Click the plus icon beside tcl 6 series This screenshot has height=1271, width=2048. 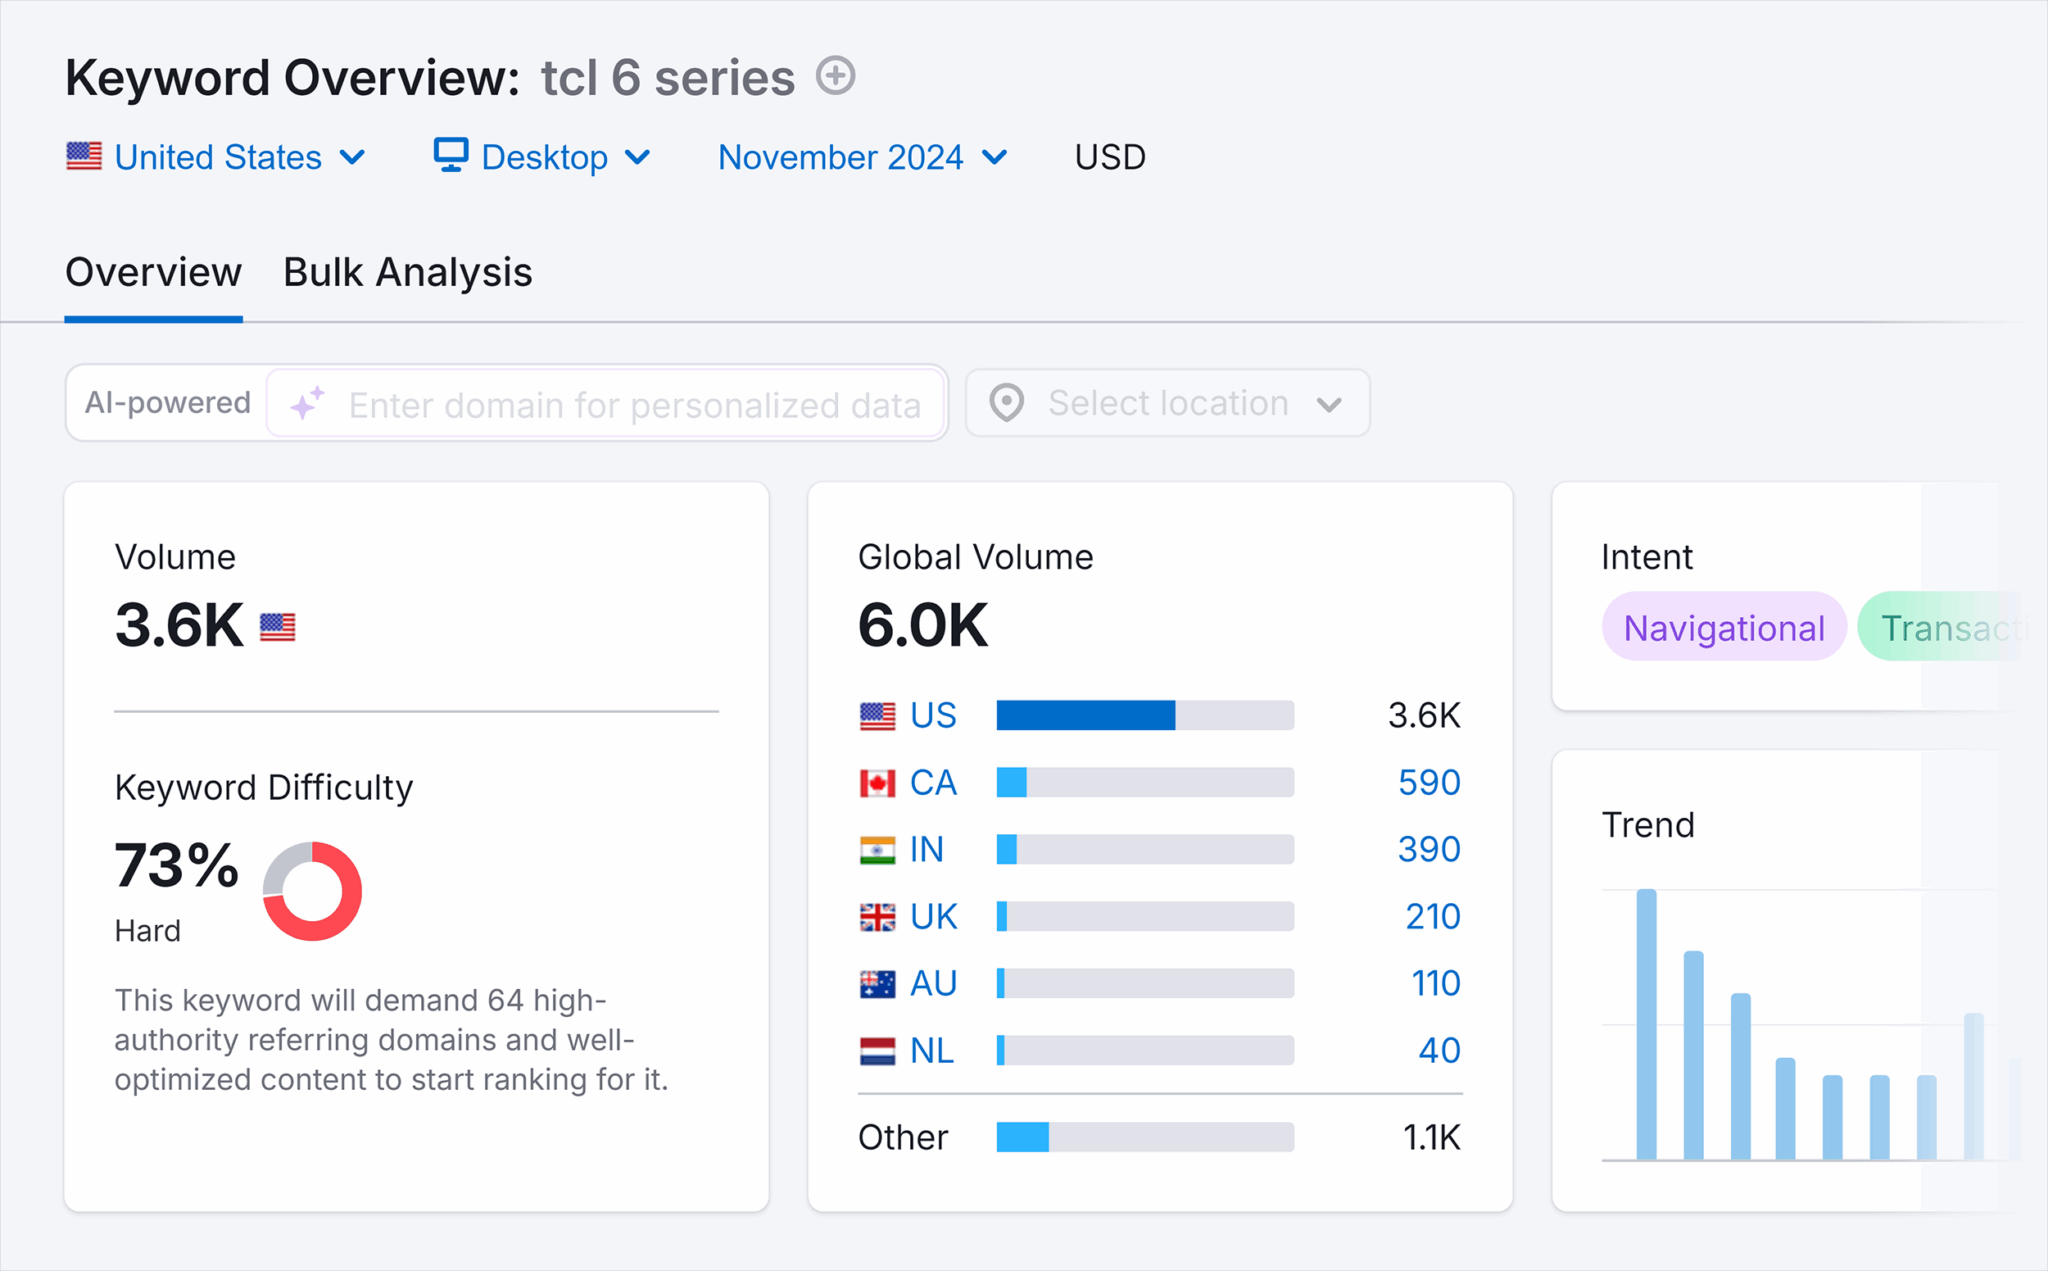[x=835, y=76]
